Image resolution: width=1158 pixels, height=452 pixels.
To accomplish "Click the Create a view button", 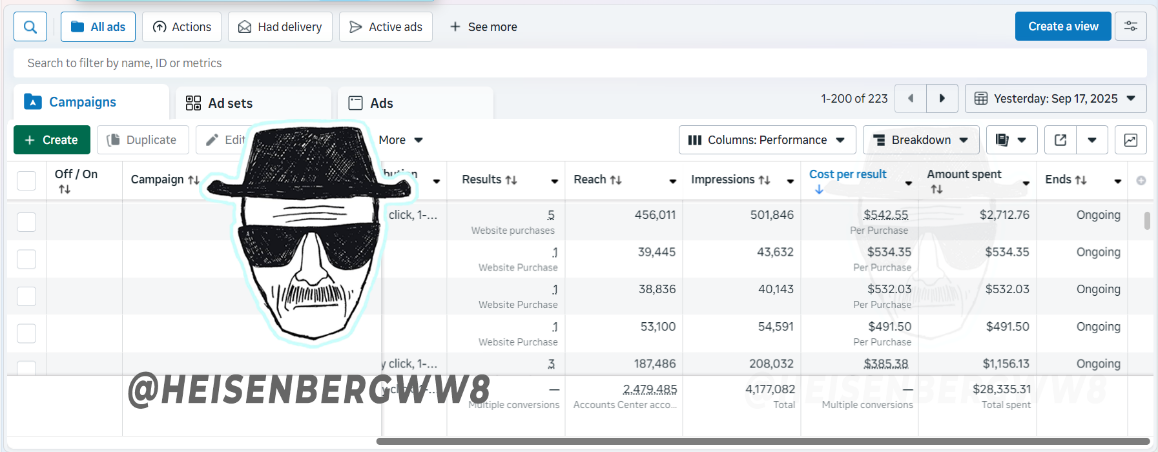I will pos(1063,27).
